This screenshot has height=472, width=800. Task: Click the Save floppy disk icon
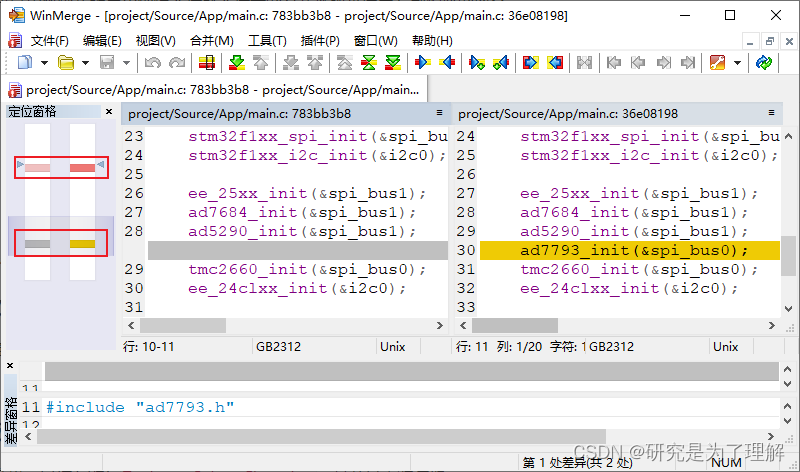(107, 63)
